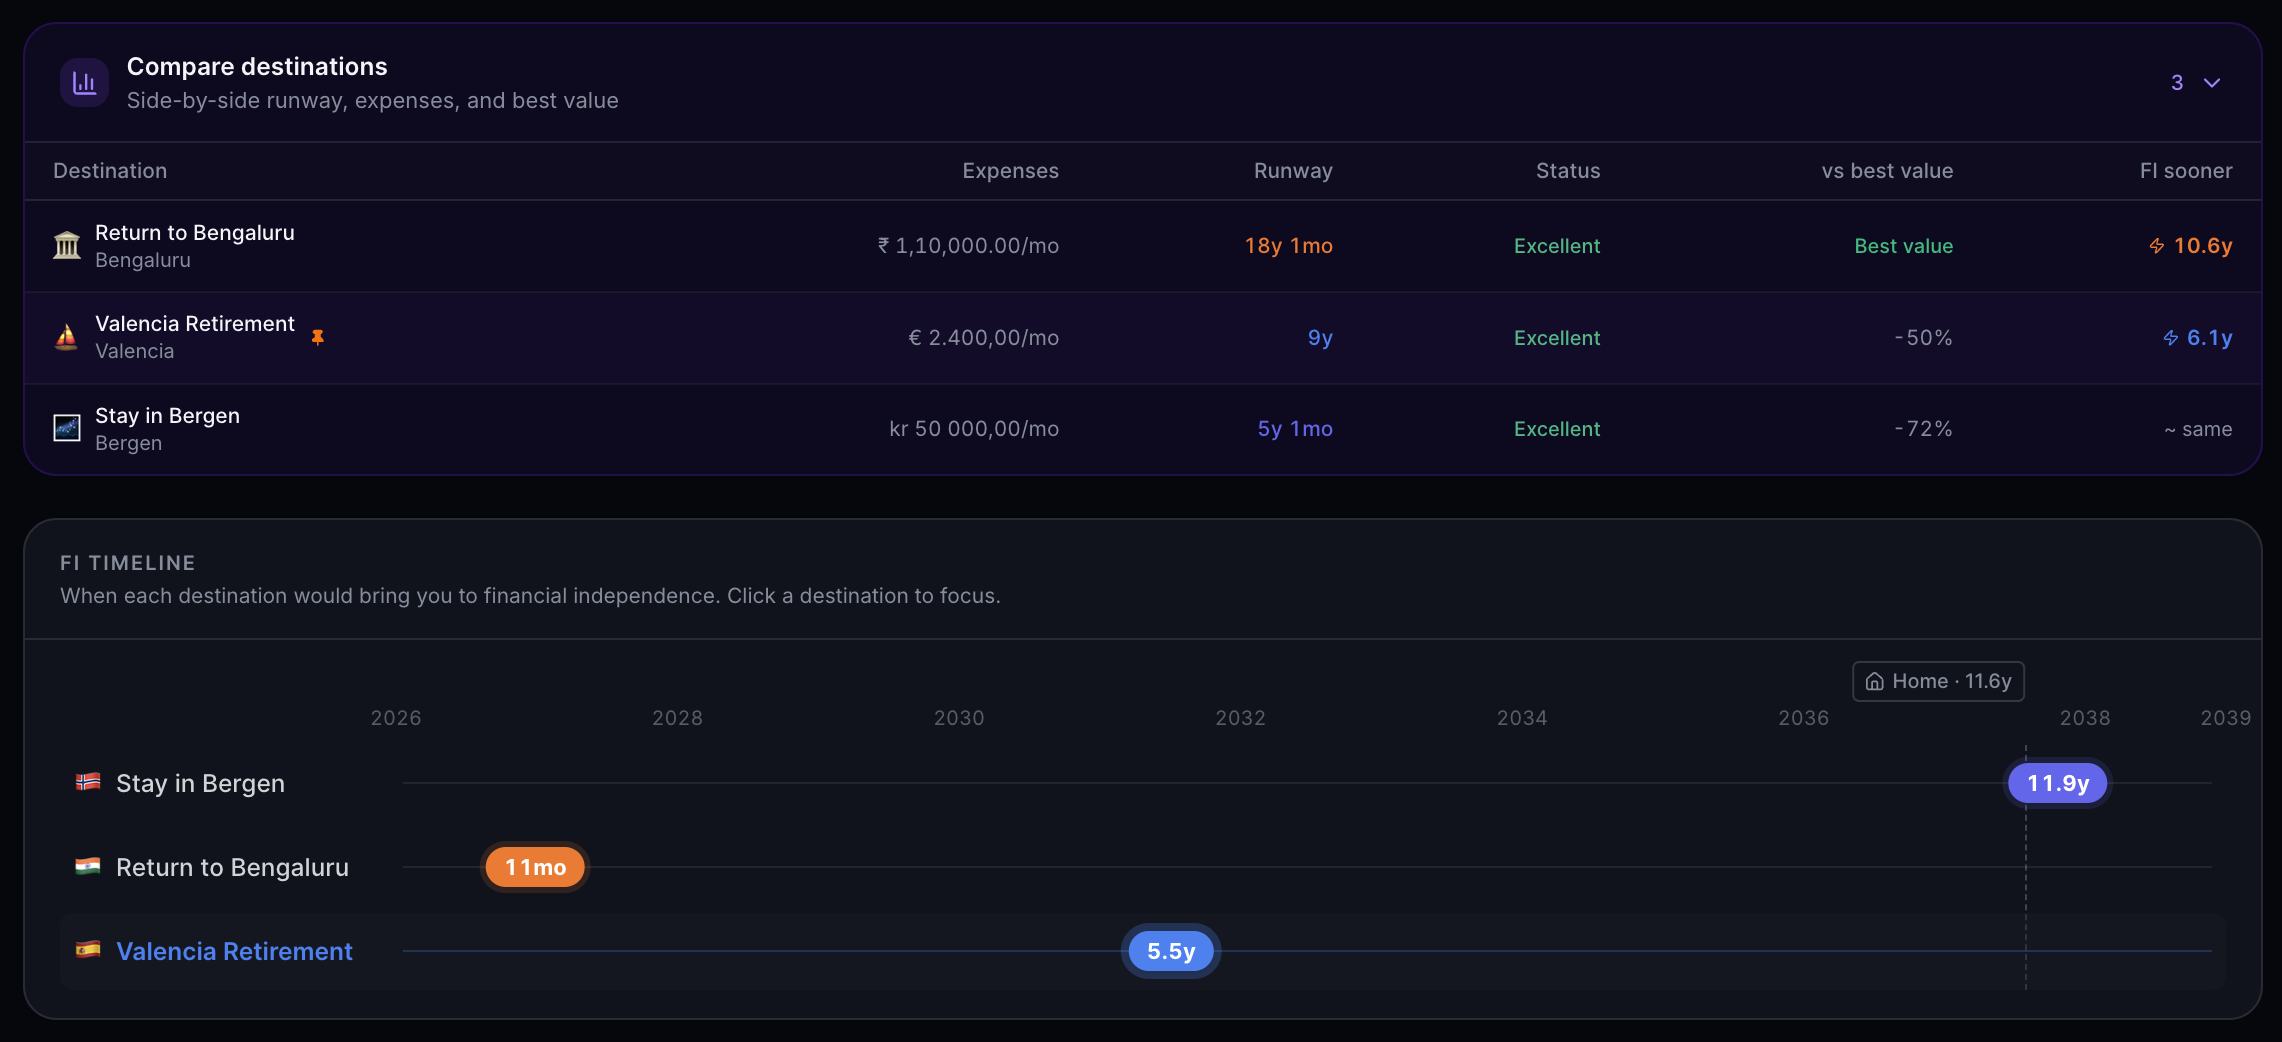Viewport: 2282px width, 1042px height.
Task: Open the Return to Bengaluru row
Action: point(1143,246)
